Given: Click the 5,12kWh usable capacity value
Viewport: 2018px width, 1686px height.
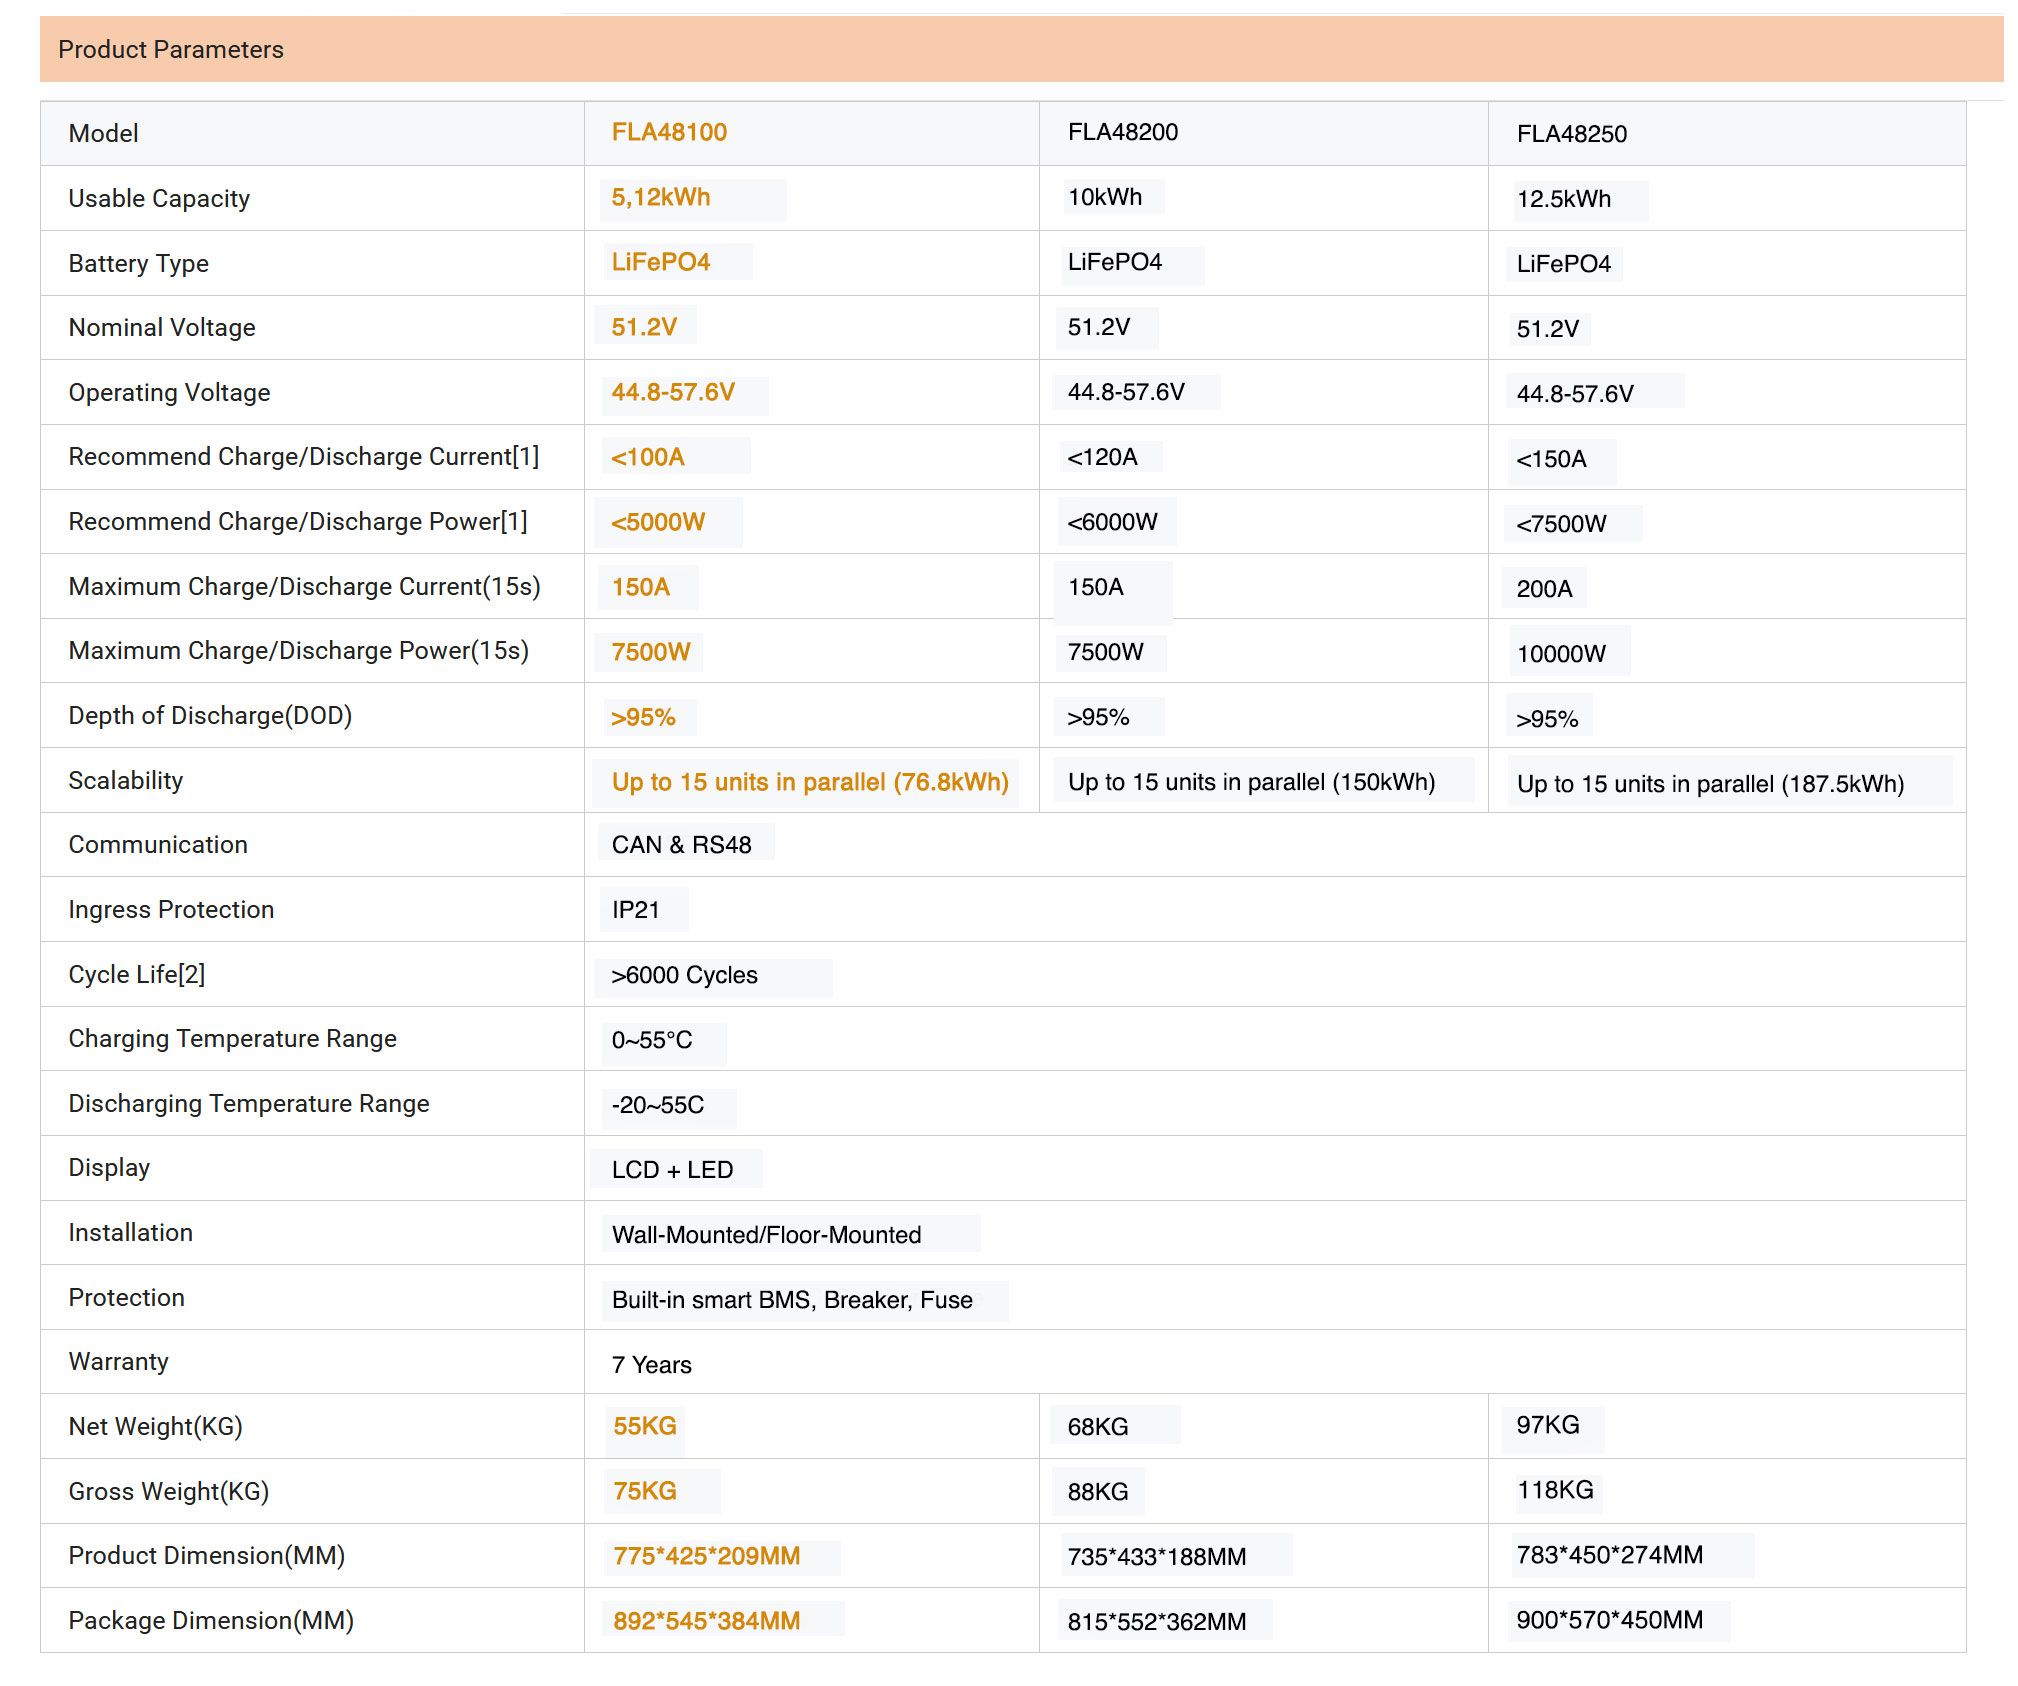Looking at the screenshot, I should tap(661, 197).
